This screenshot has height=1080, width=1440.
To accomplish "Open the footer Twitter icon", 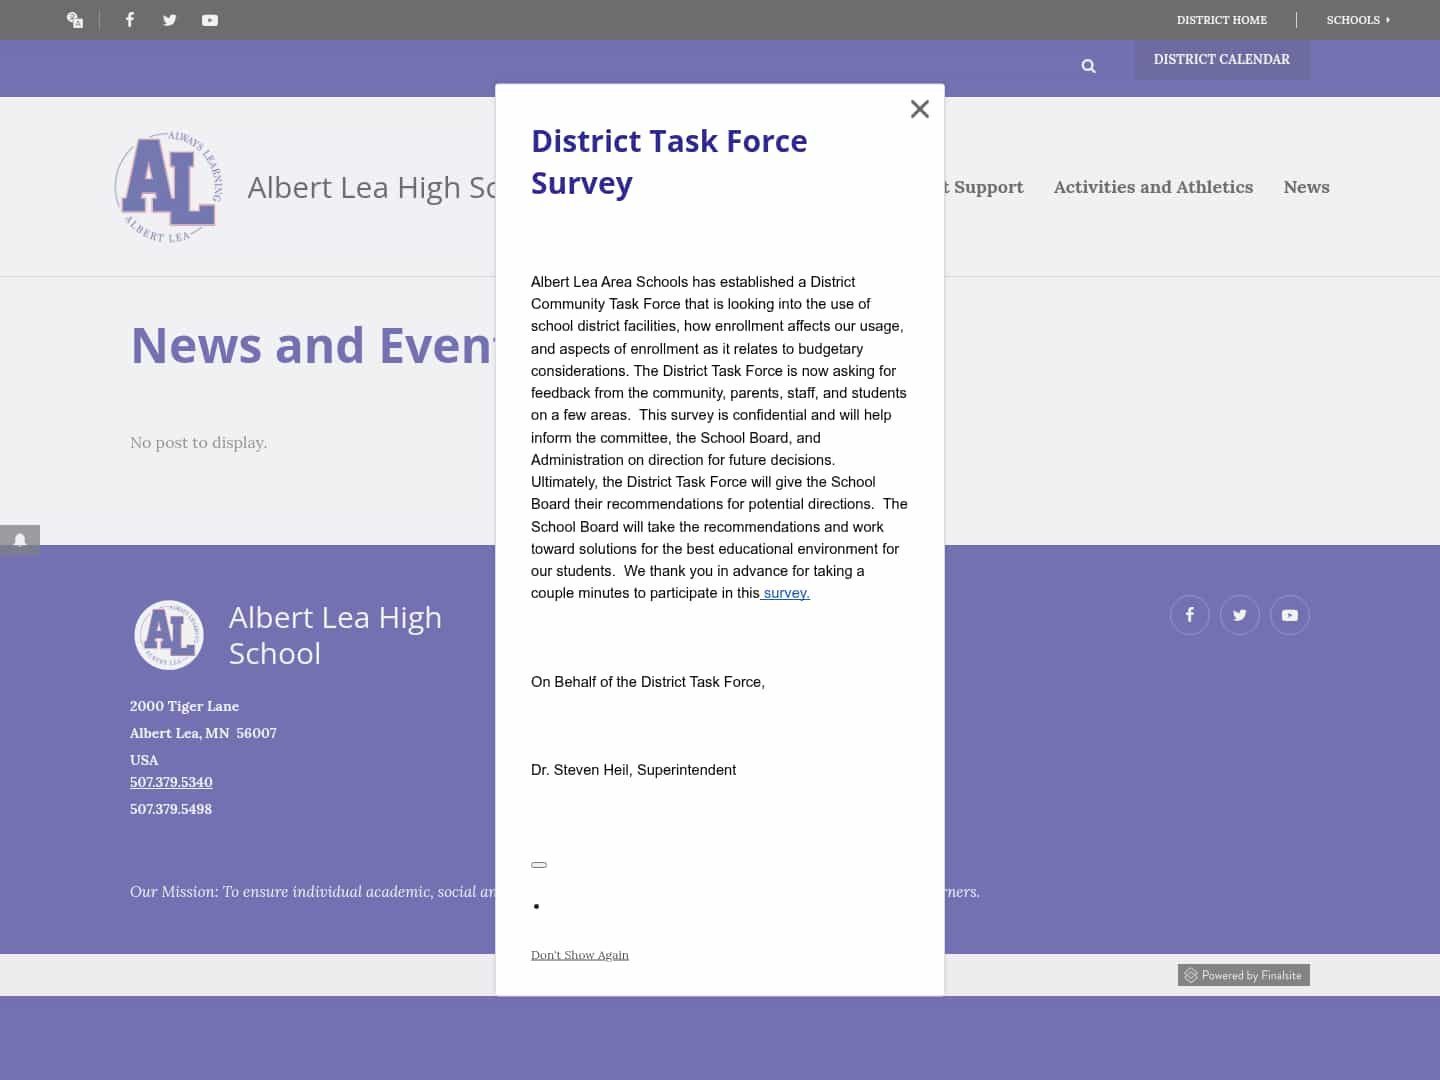I will point(1240,615).
